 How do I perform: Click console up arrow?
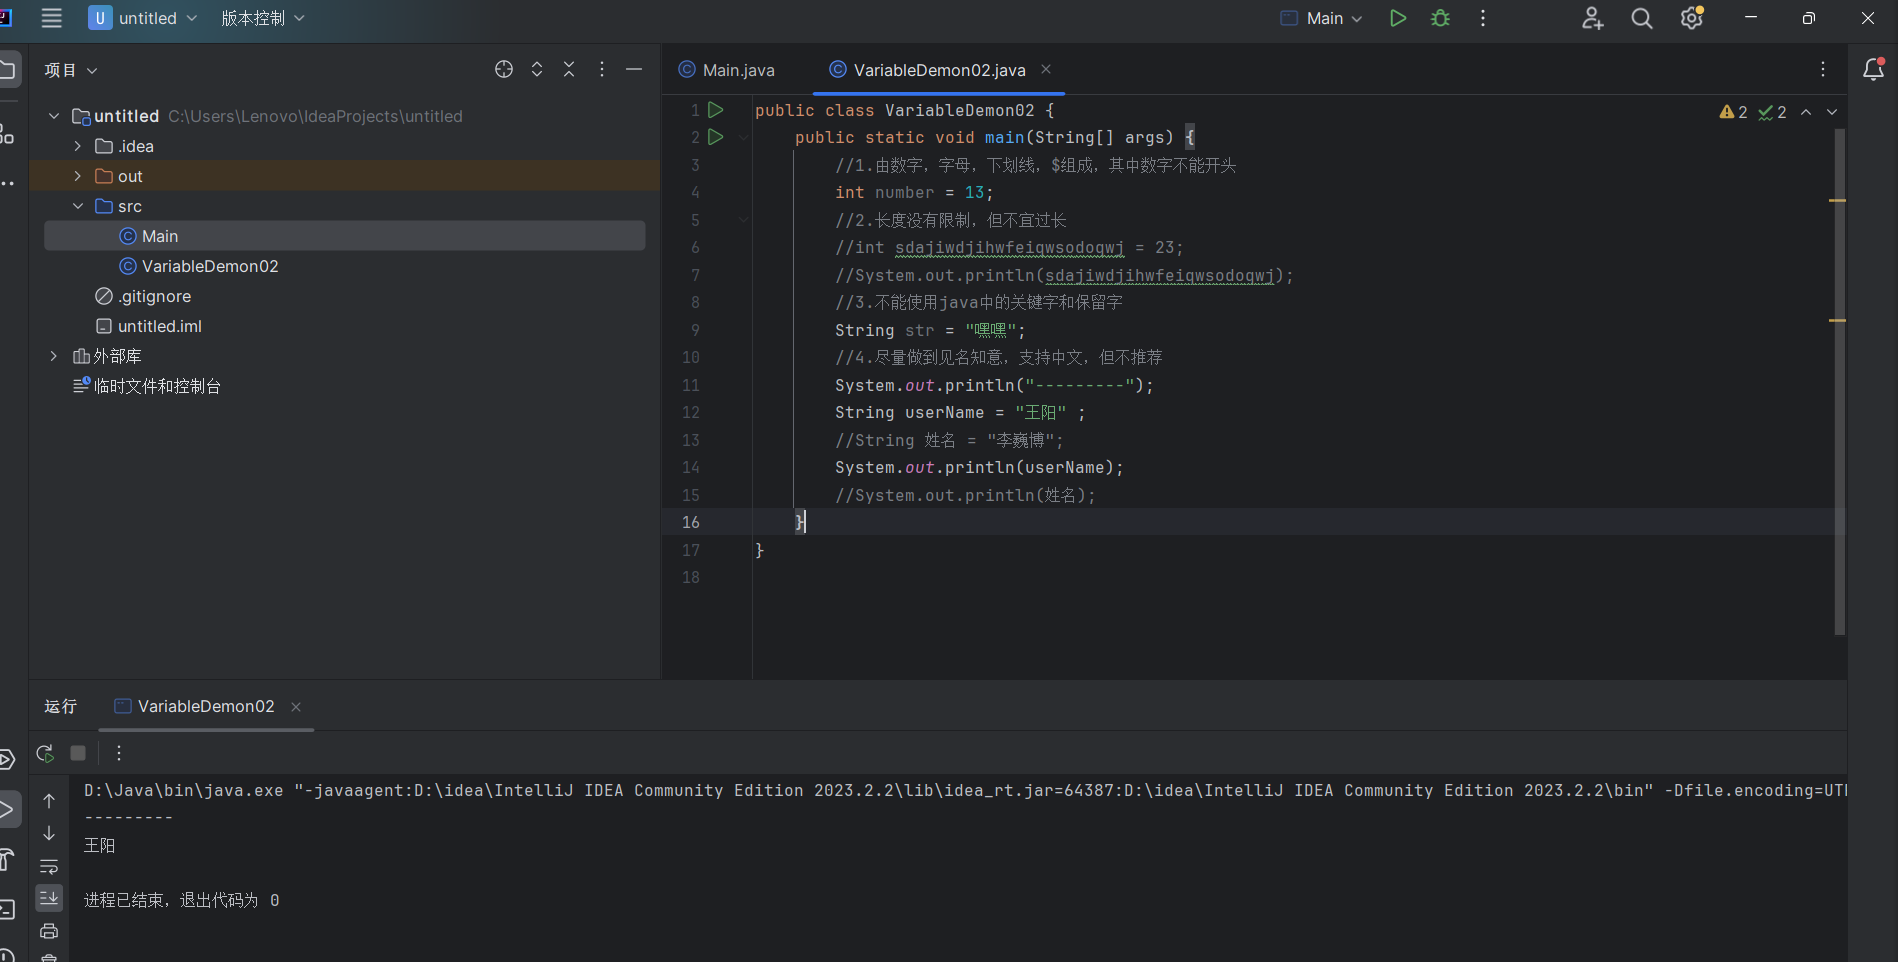click(49, 801)
